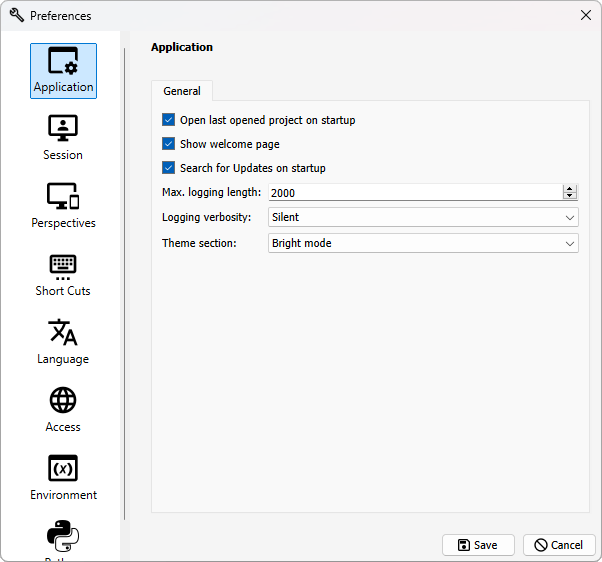
Task: Click the Max. logging length input field
Action: (415, 192)
